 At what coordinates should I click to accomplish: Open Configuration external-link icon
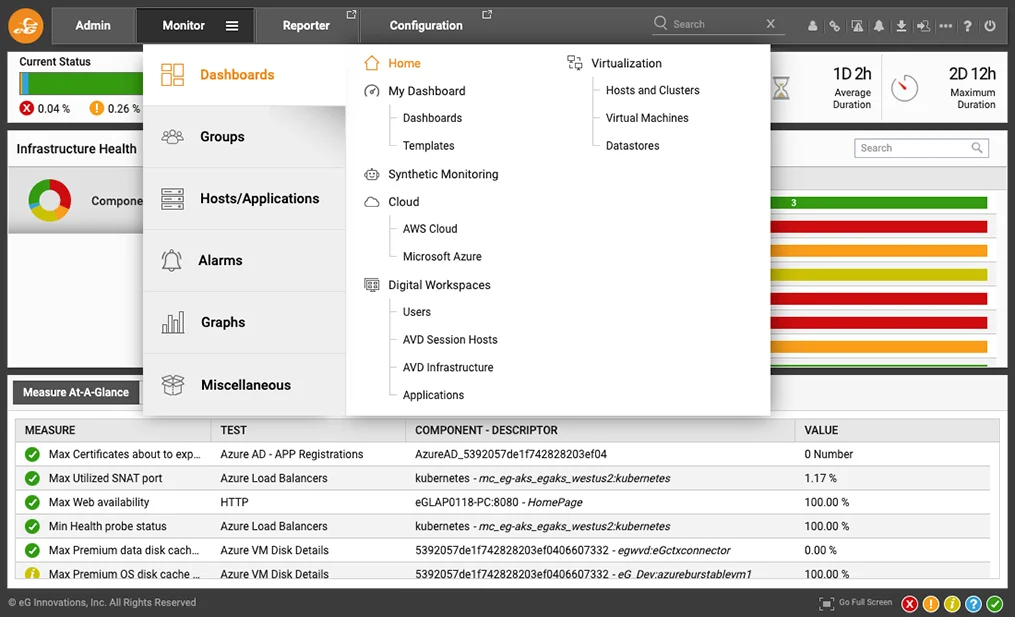point(487,14)
